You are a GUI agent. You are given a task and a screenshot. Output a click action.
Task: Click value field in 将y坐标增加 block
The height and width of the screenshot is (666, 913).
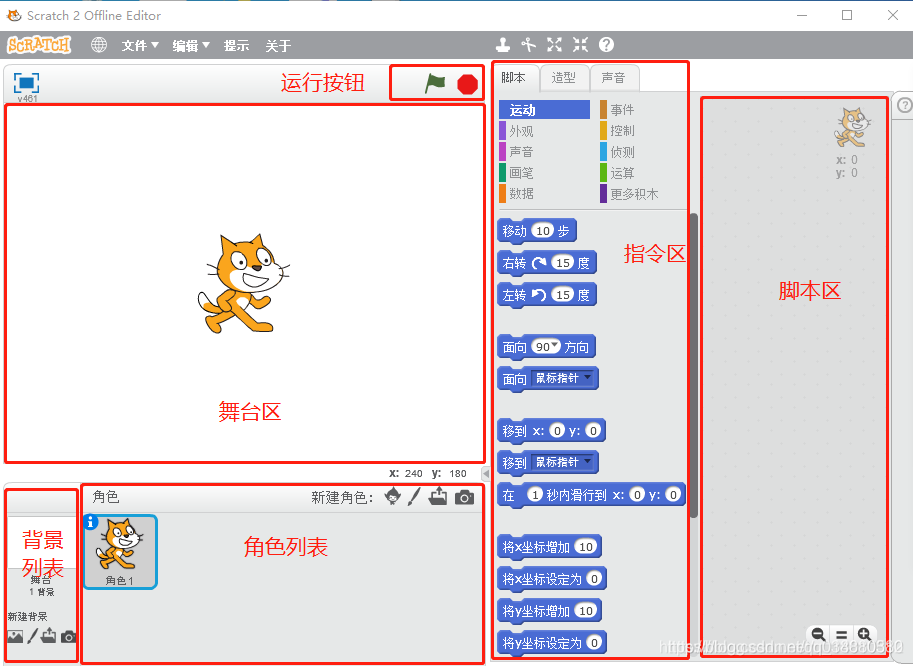pyautogui.click(x=586, y=611)
